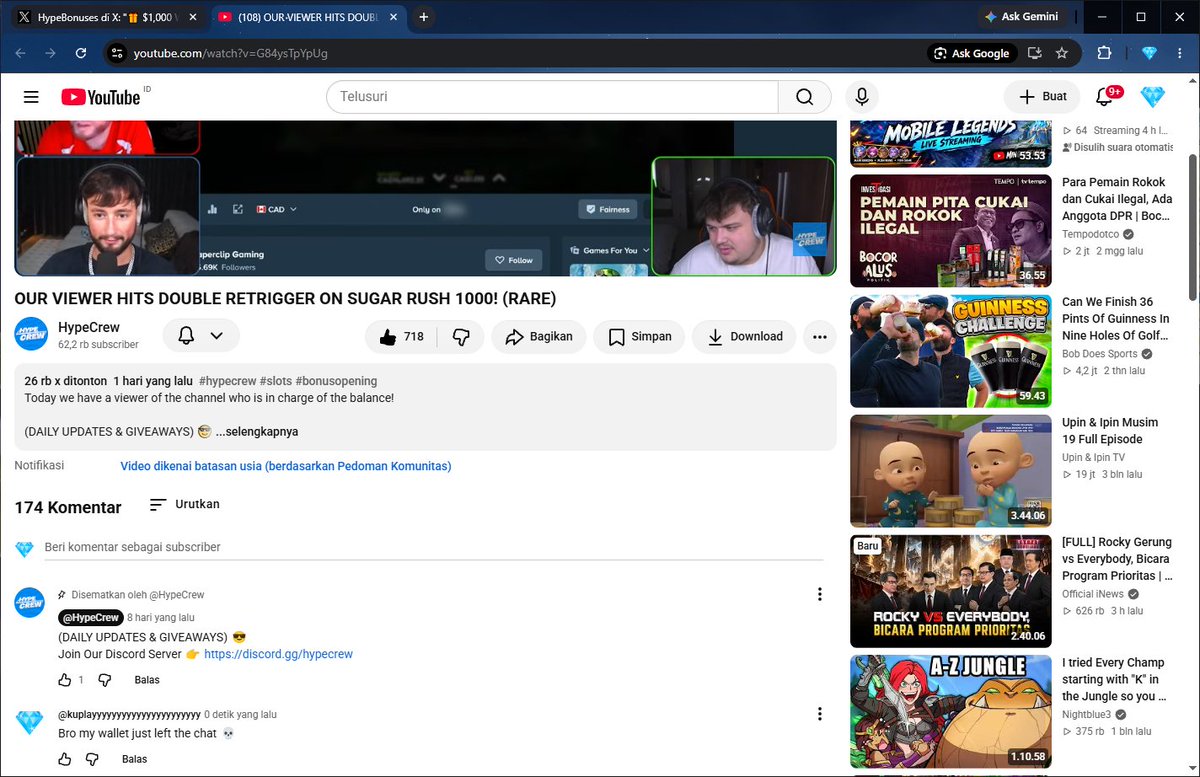This screenshot has width=1200, height=777.
Task: Like the video (718 likes)
Action: pos(402,337)
